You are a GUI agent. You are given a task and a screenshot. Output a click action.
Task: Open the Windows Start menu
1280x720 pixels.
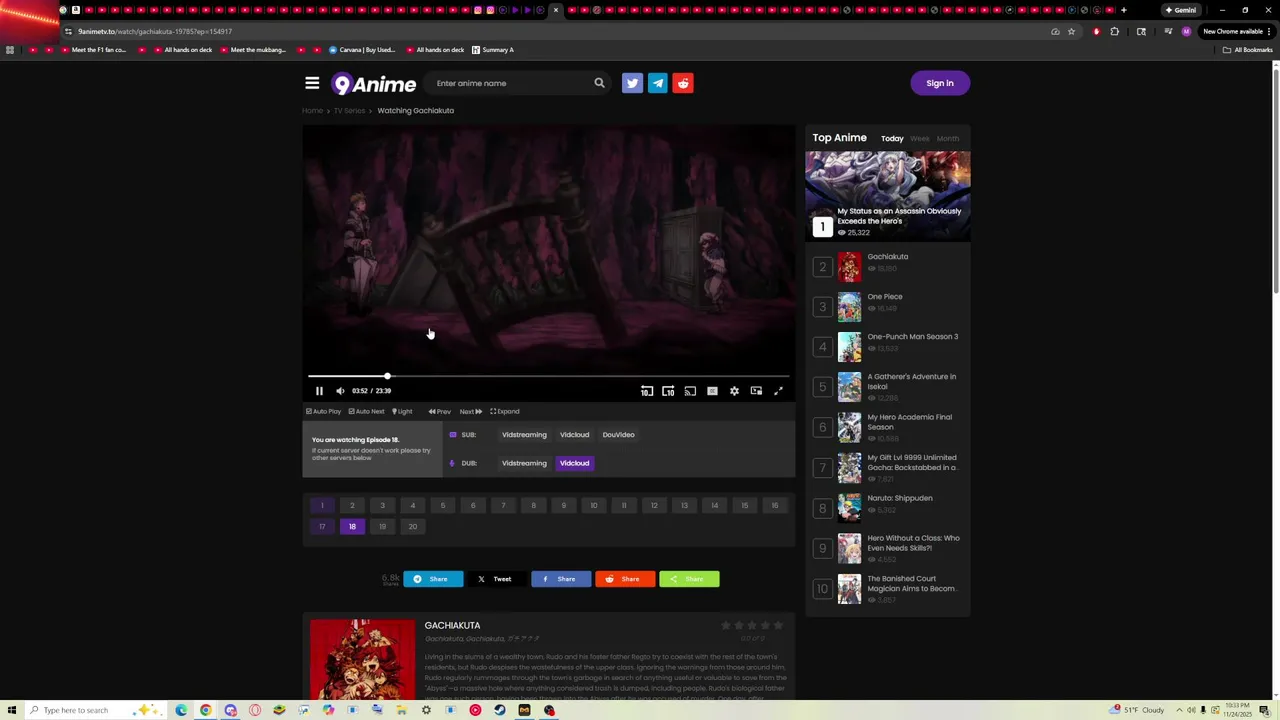11,710
